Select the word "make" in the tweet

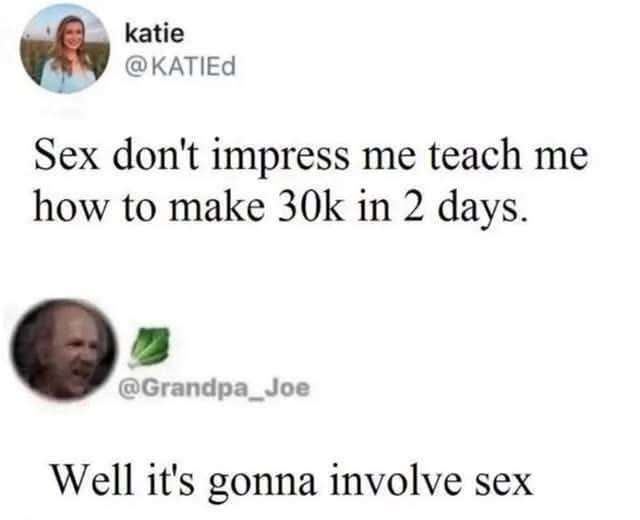pyautogui.click(x=216, y=207)
